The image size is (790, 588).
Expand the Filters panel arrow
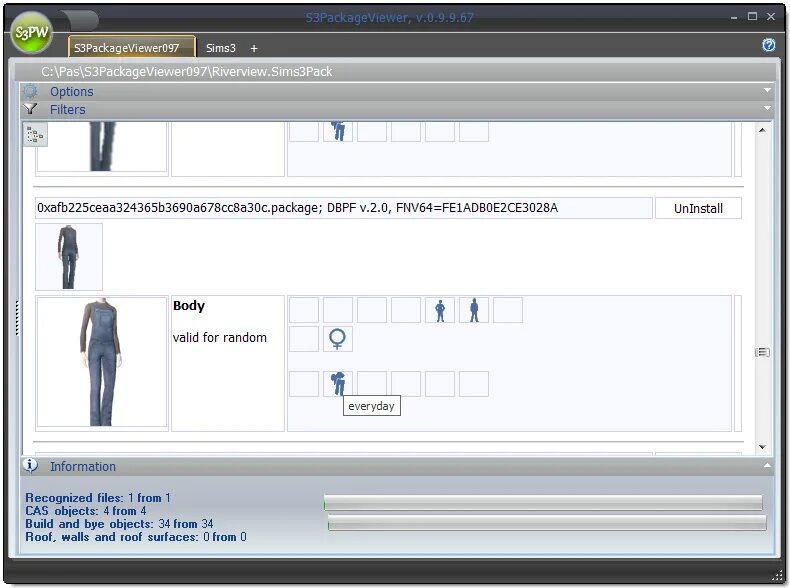point(767,108)
